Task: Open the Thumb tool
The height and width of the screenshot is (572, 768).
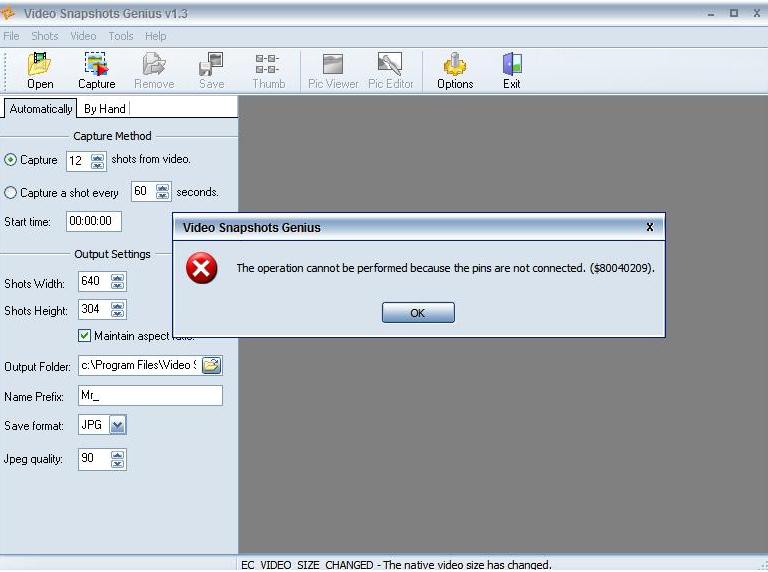Action: [268, 71]
